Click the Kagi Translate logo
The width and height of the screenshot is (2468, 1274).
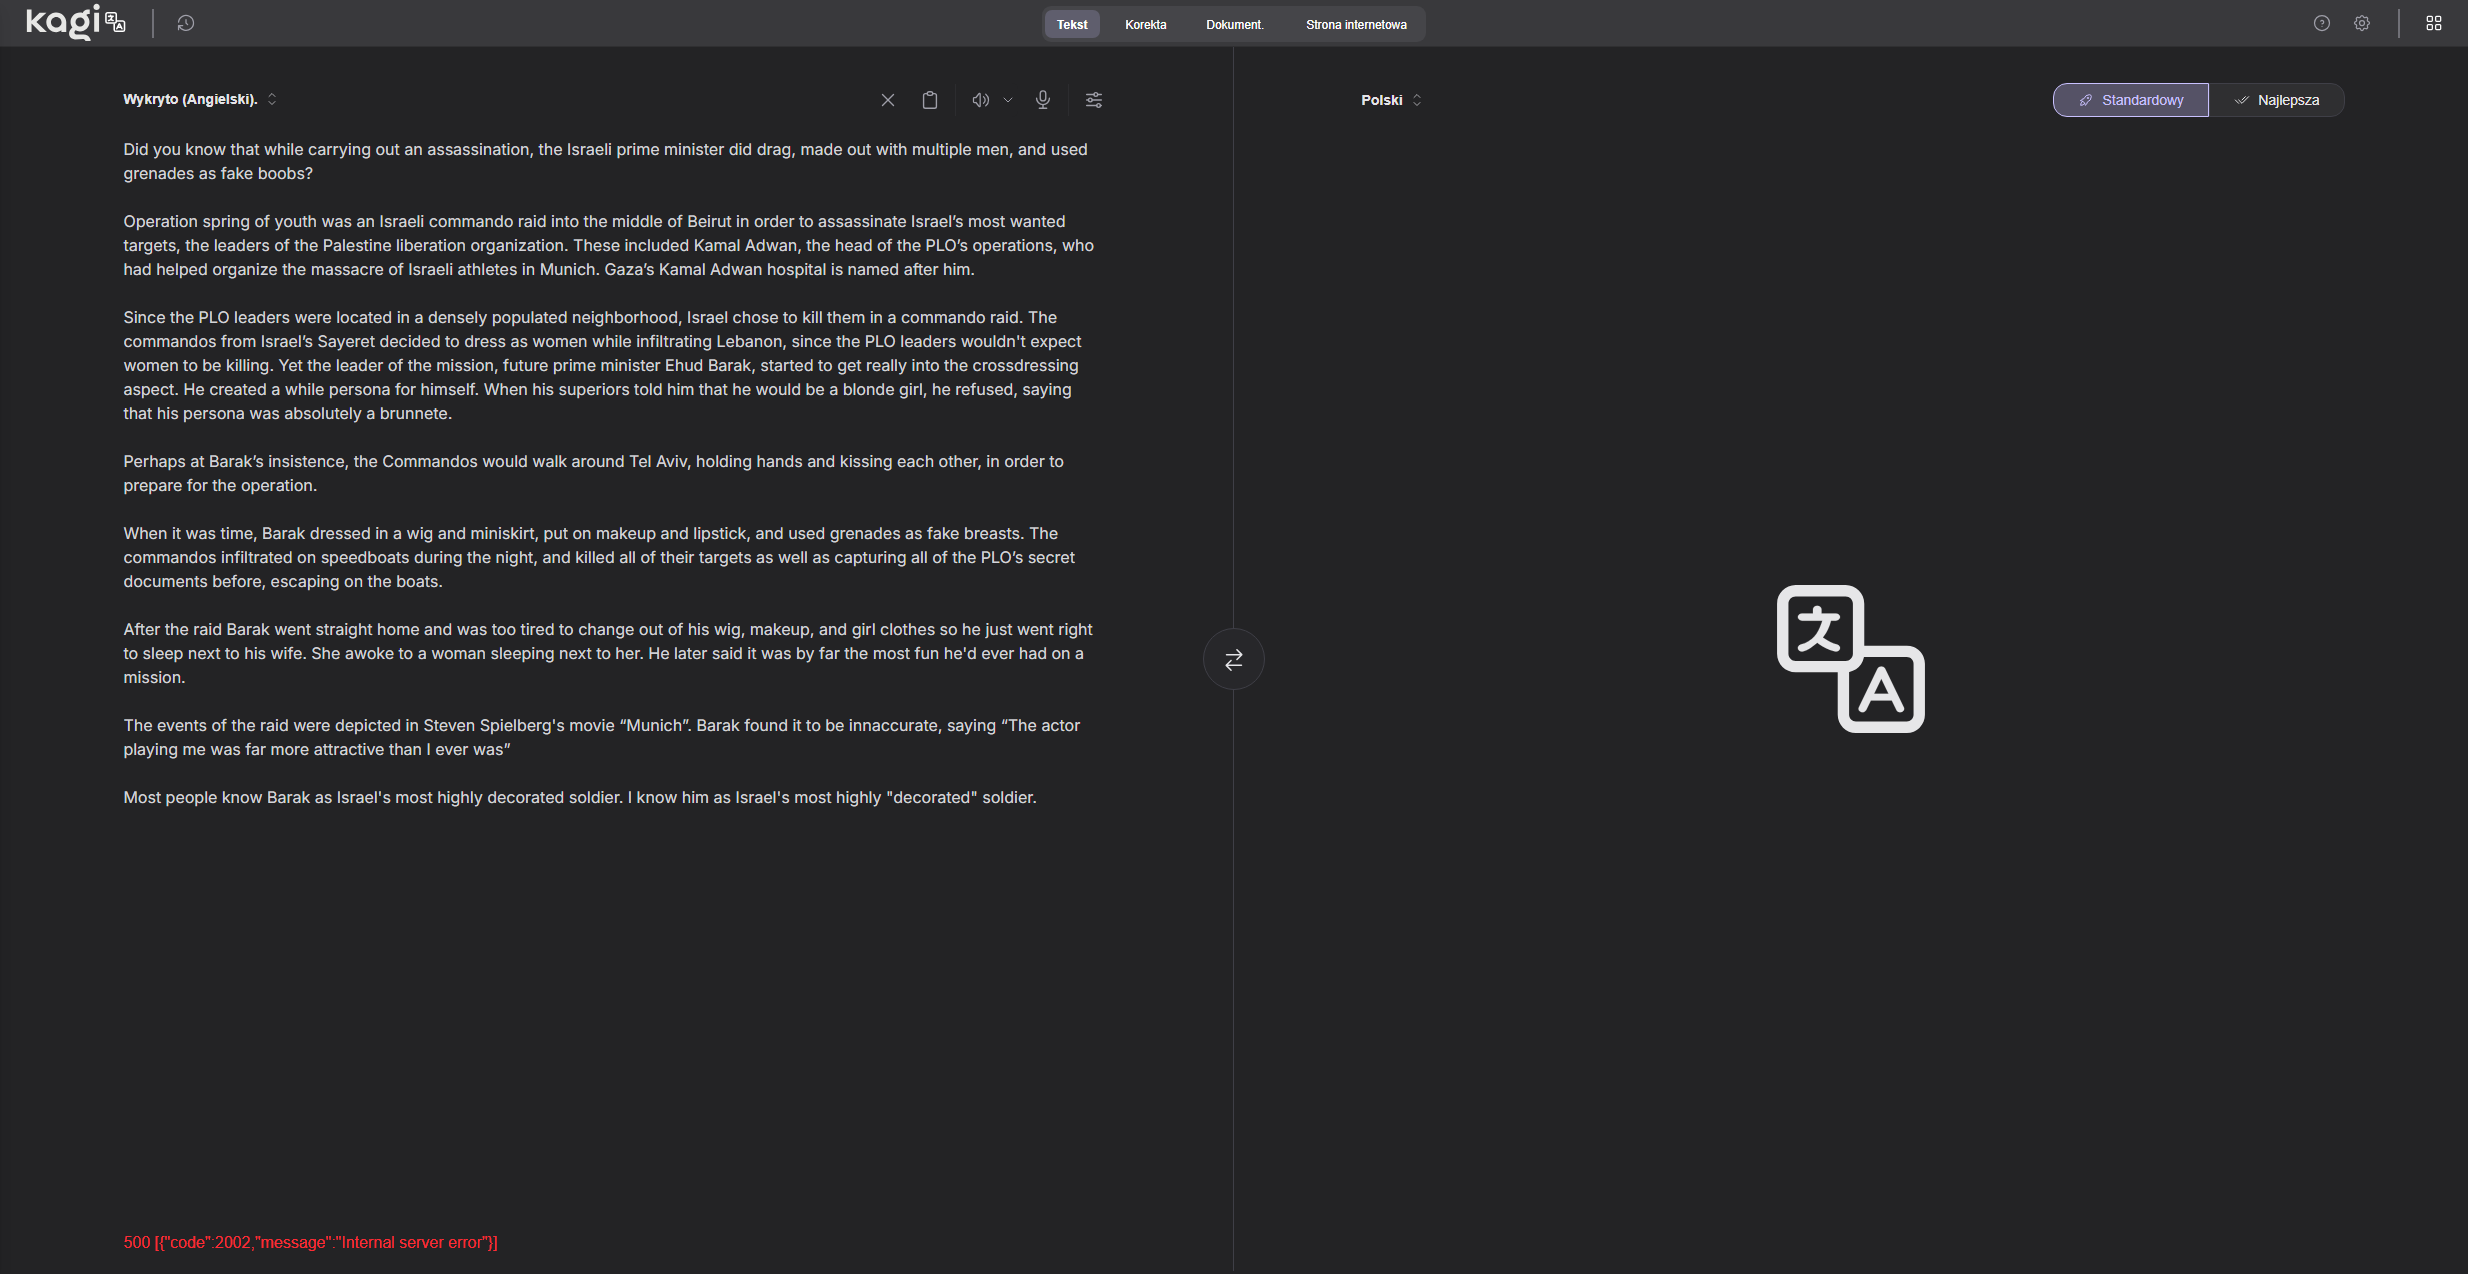[75, 22]
